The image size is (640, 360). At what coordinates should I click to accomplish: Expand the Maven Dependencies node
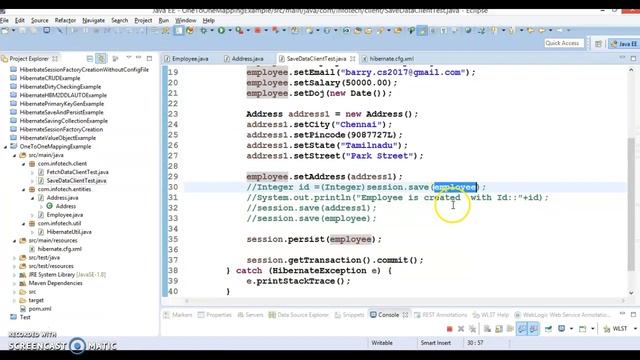15,284
